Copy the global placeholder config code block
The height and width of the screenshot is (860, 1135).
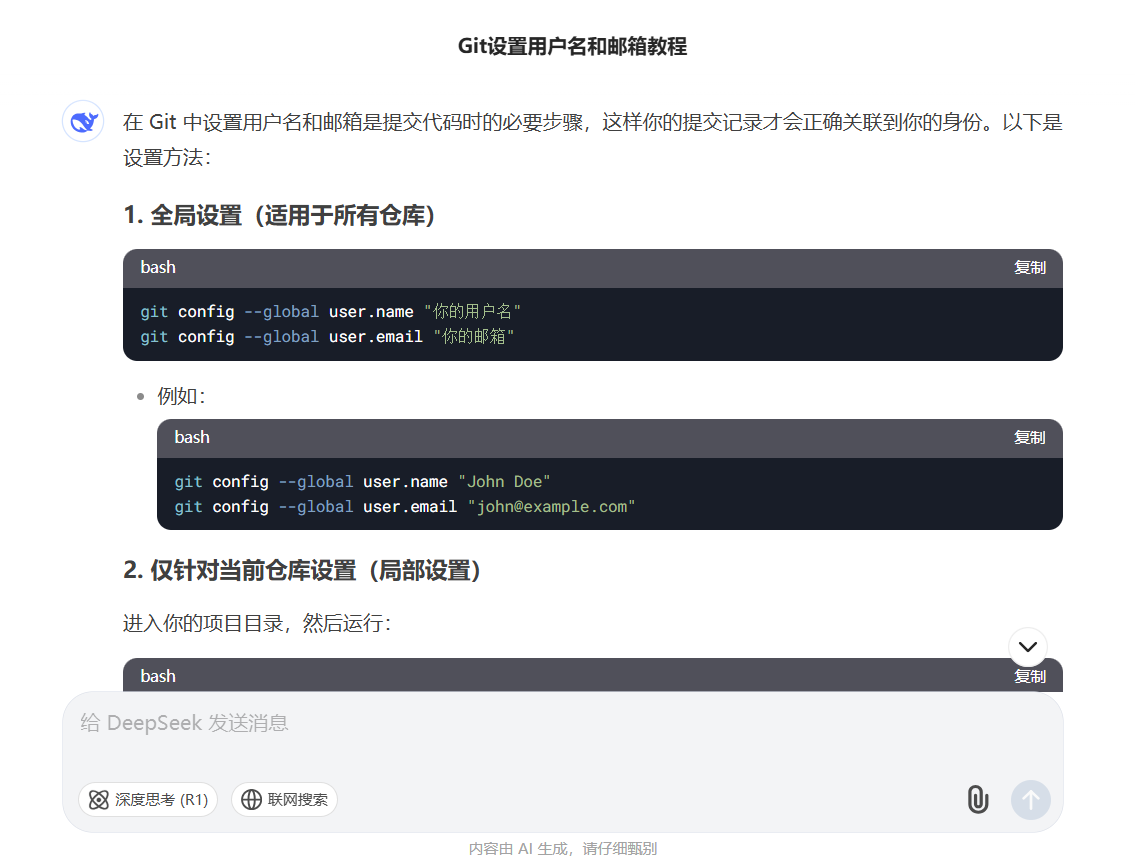1029,268
